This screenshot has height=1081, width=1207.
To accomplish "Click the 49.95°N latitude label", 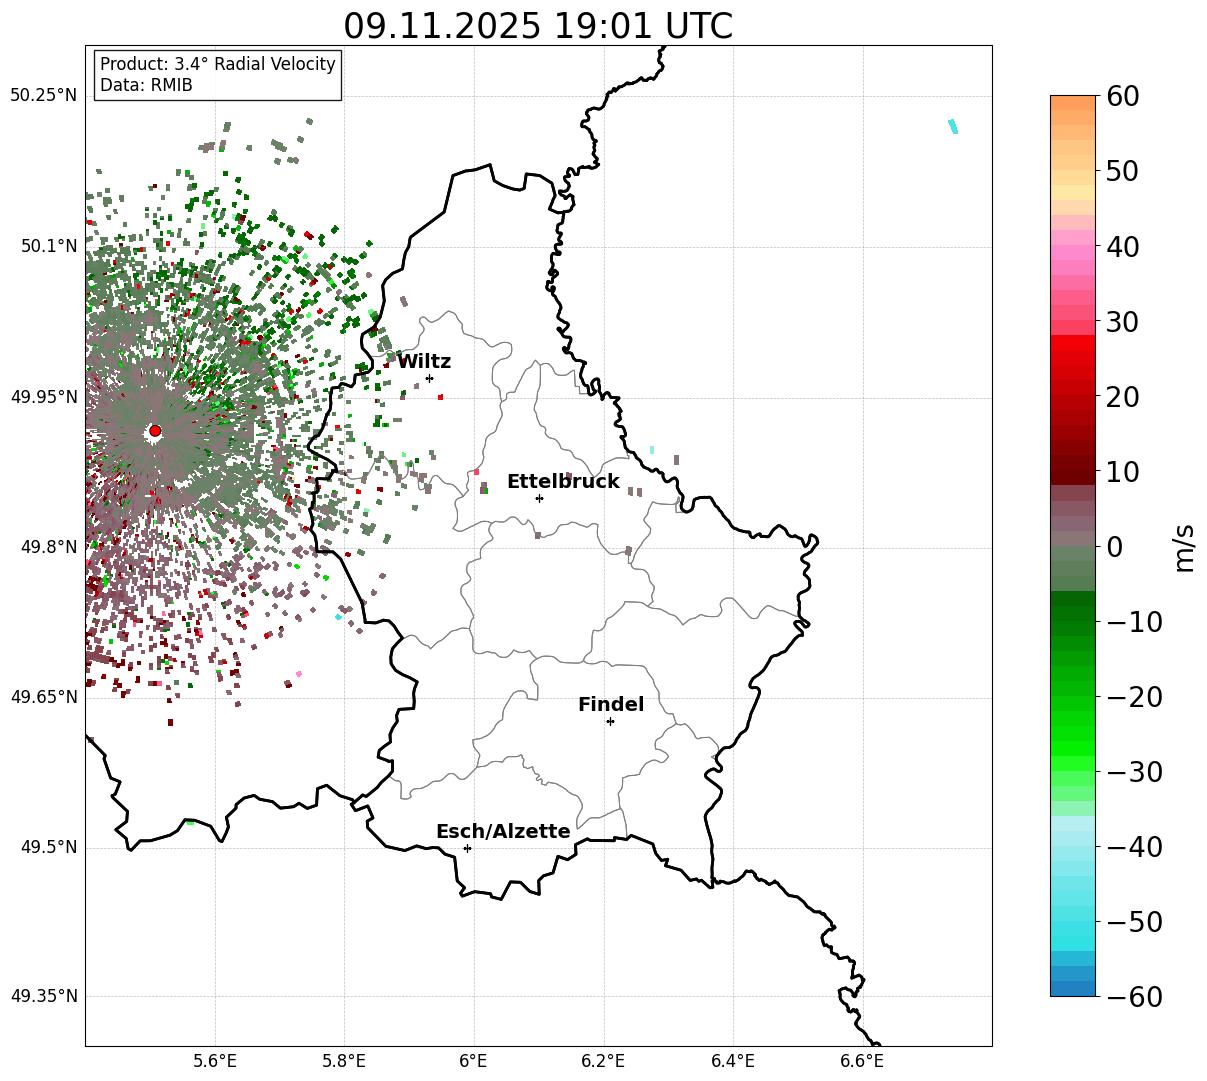I will coord(43,397).
